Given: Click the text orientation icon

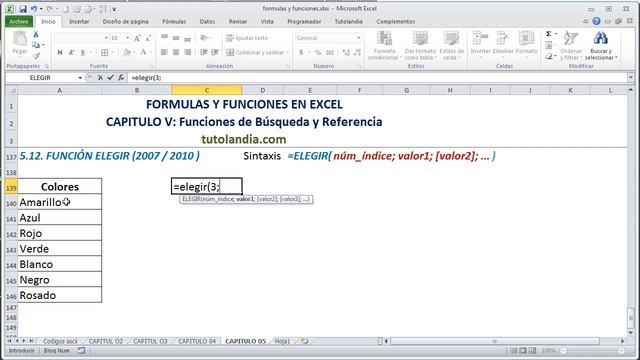Looking at the screenshot, I should tap(204, 38).
